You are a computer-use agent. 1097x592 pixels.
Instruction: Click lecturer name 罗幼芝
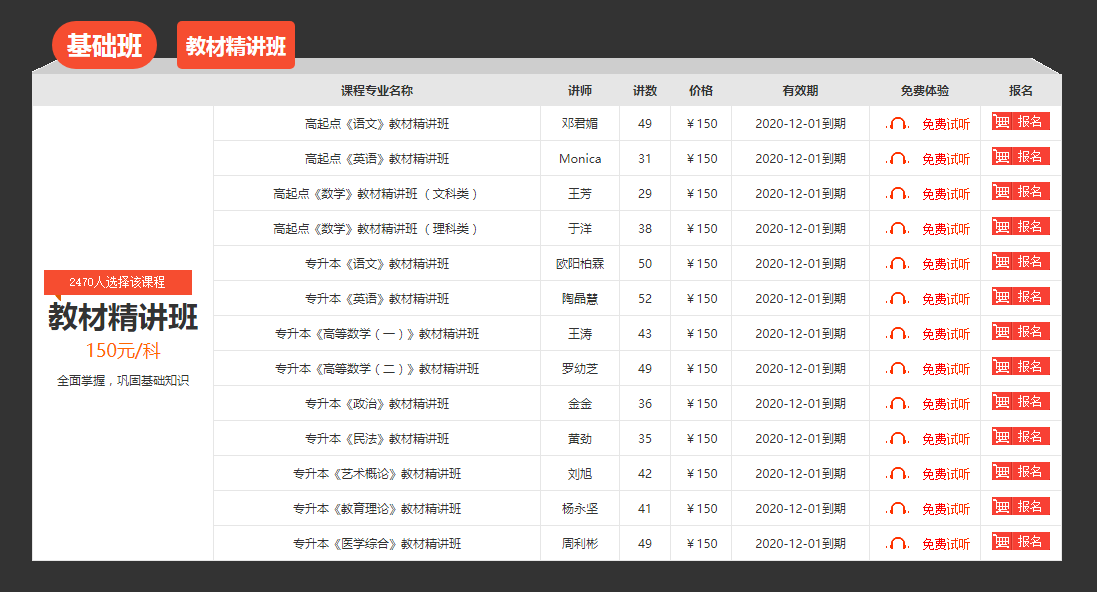(580, 369)
